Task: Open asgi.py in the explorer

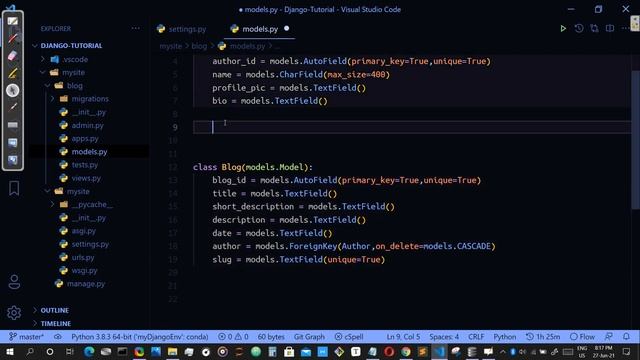Action: (x=84, y=231)
